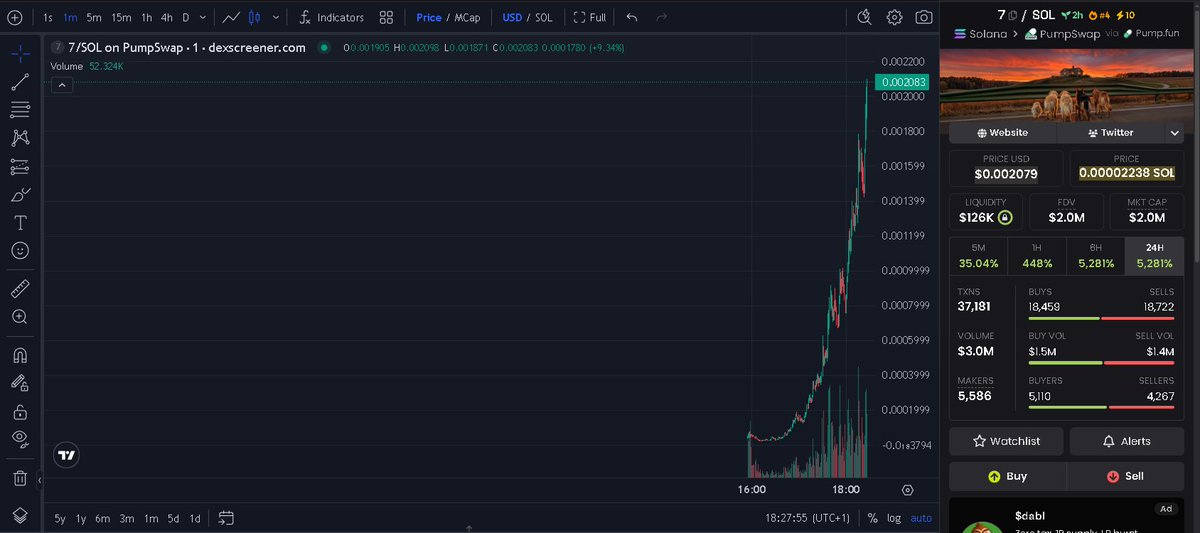This screenshot has width=1200, height=533.
Task: Select the 5m timeframe
Action: coord(93,17)
